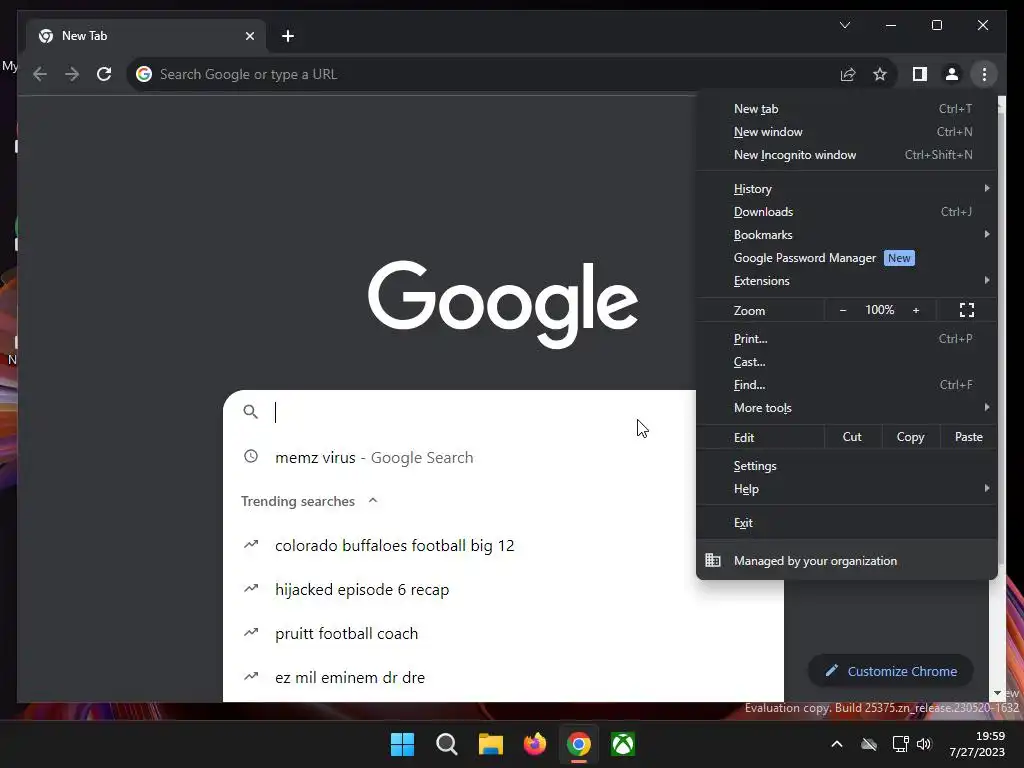This screenshot has height=768, width=1024.
Task: Choose Print from the menu
Action: tap(847, 339)
